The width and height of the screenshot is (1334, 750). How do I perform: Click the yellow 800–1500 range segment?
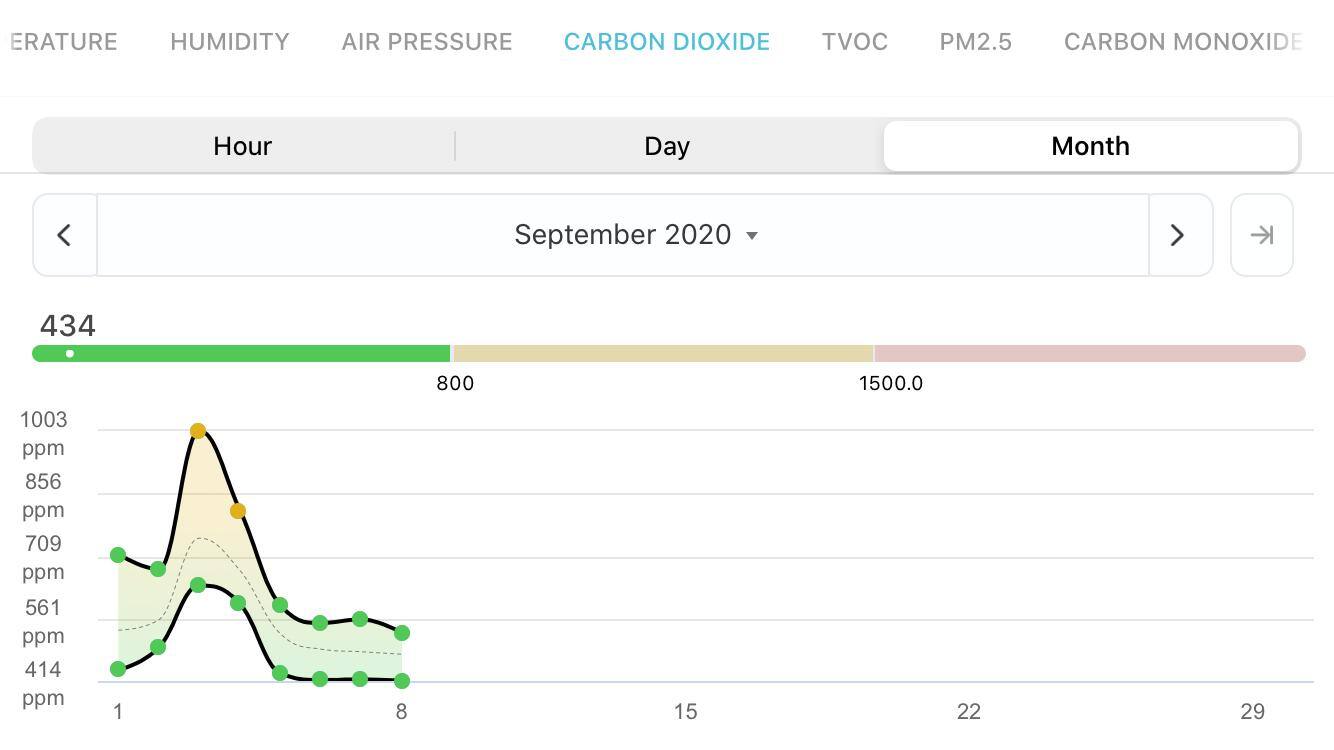(662, 353)
